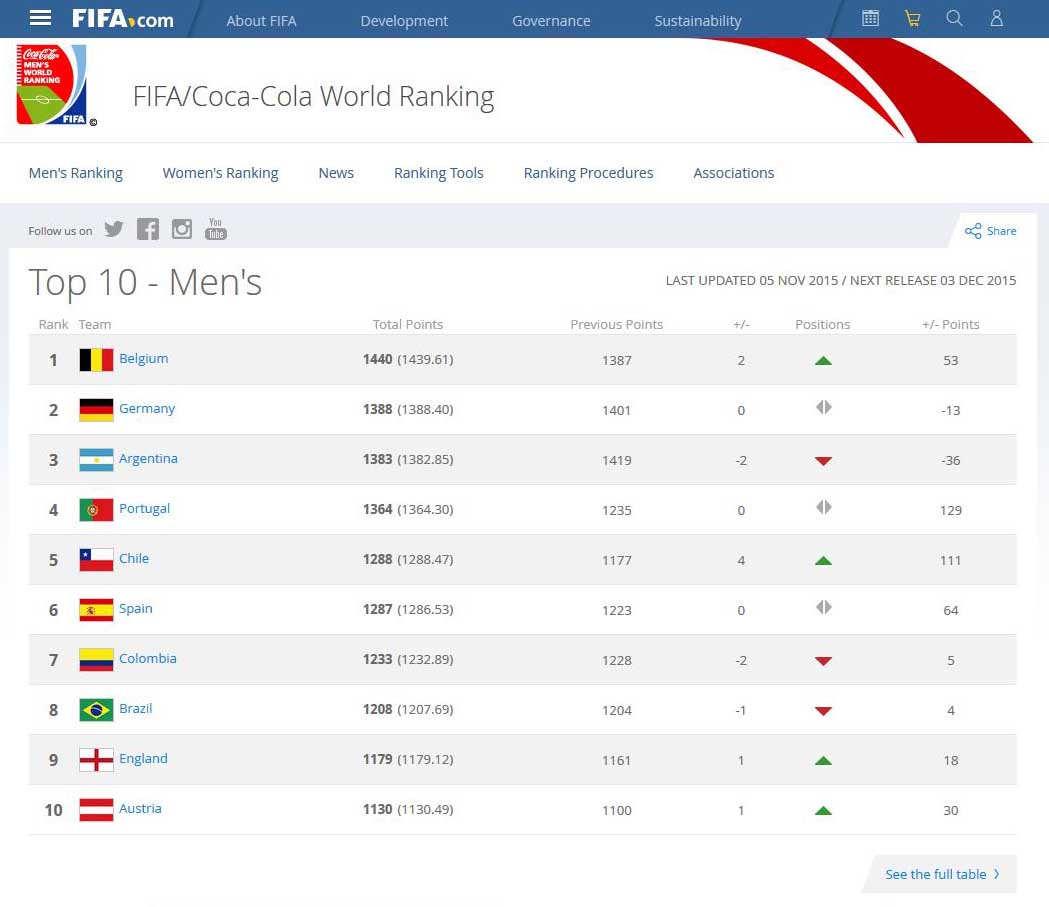1049x907 pixels.
Task: Open the Portugal team link
Action: (x=145, y=508)
